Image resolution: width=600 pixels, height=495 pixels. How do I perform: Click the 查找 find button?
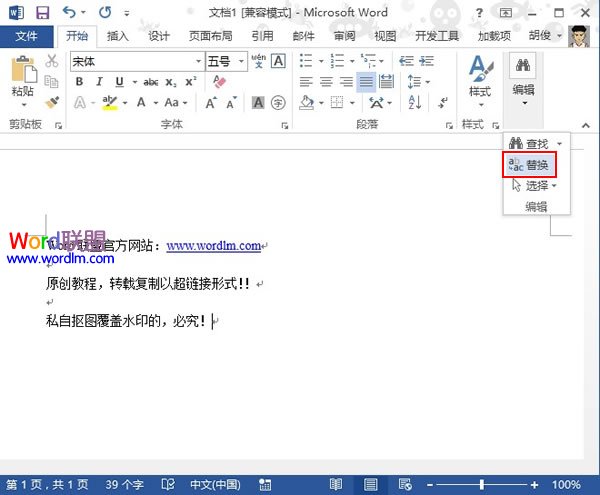[x=529, y=144]
